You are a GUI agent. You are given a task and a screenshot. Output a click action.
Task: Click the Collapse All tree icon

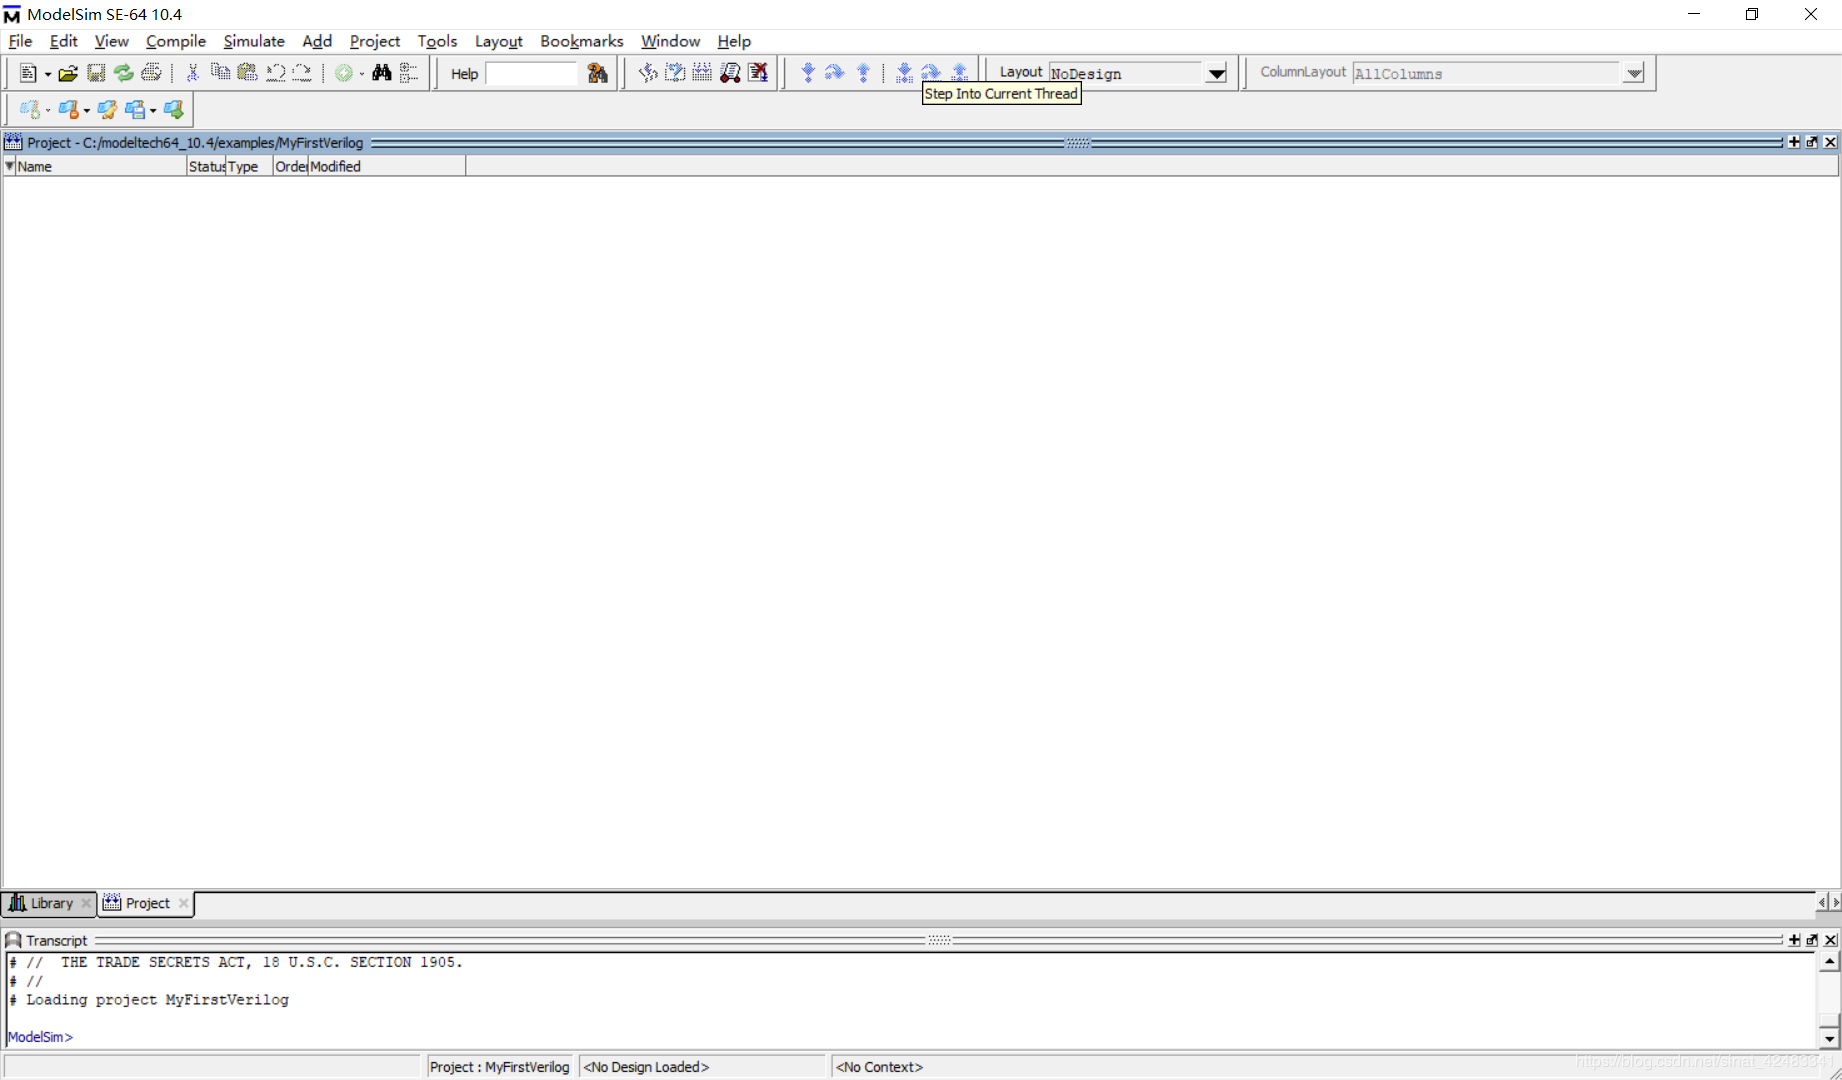[409, 73]
